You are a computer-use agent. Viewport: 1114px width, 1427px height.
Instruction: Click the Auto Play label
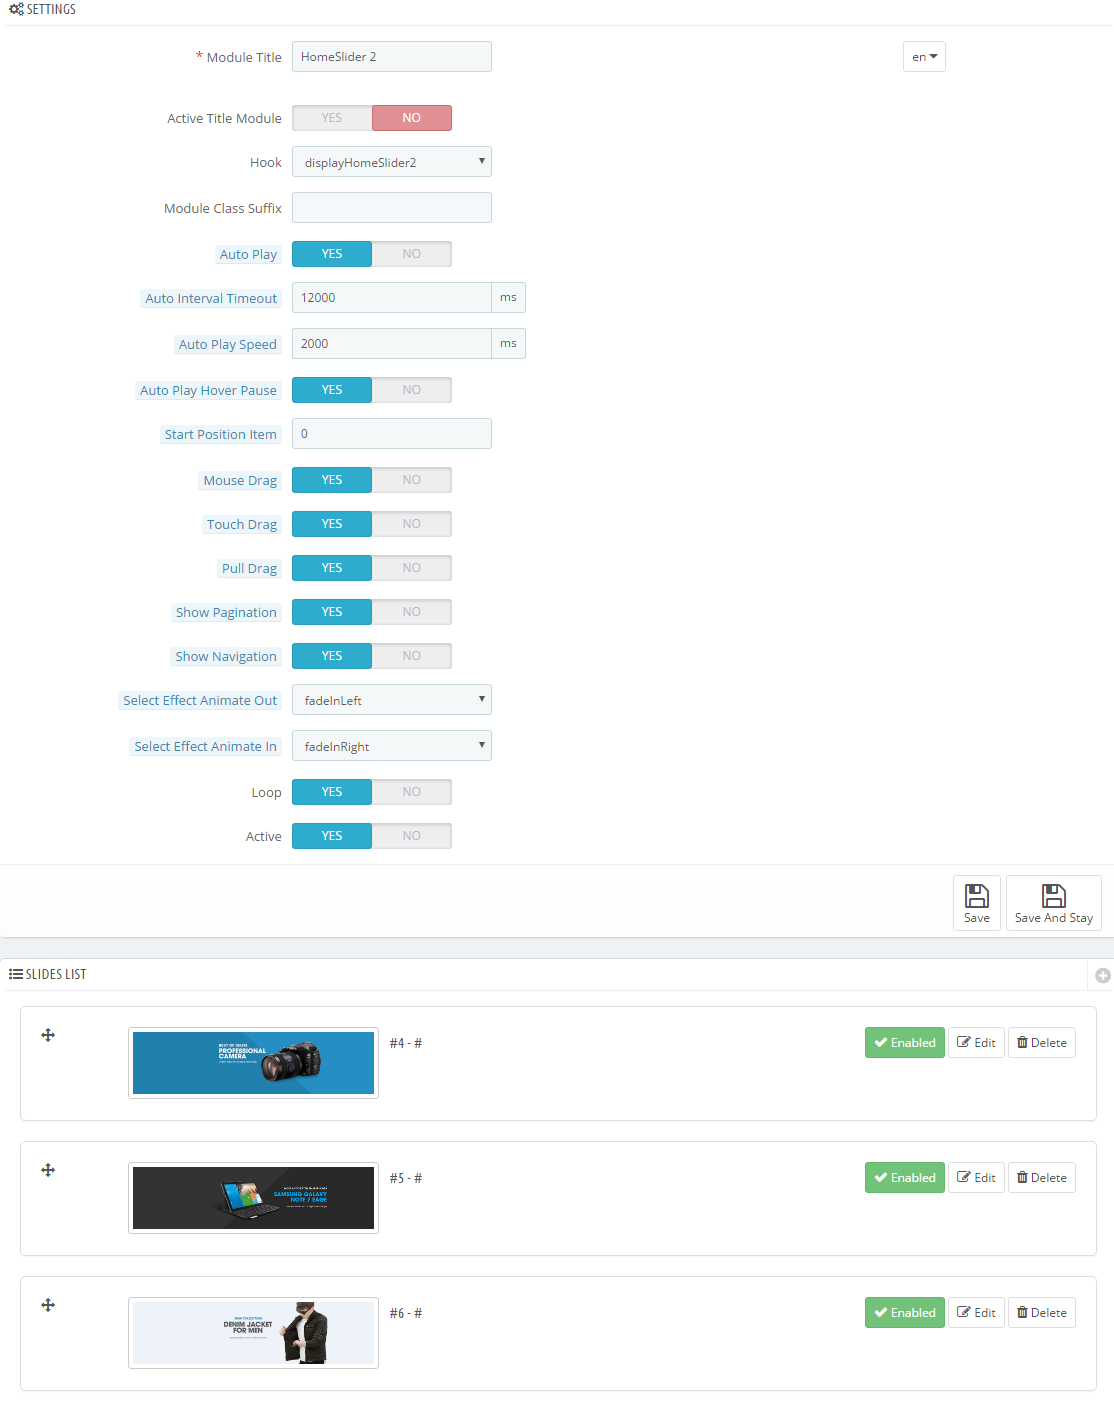(248, 254)
